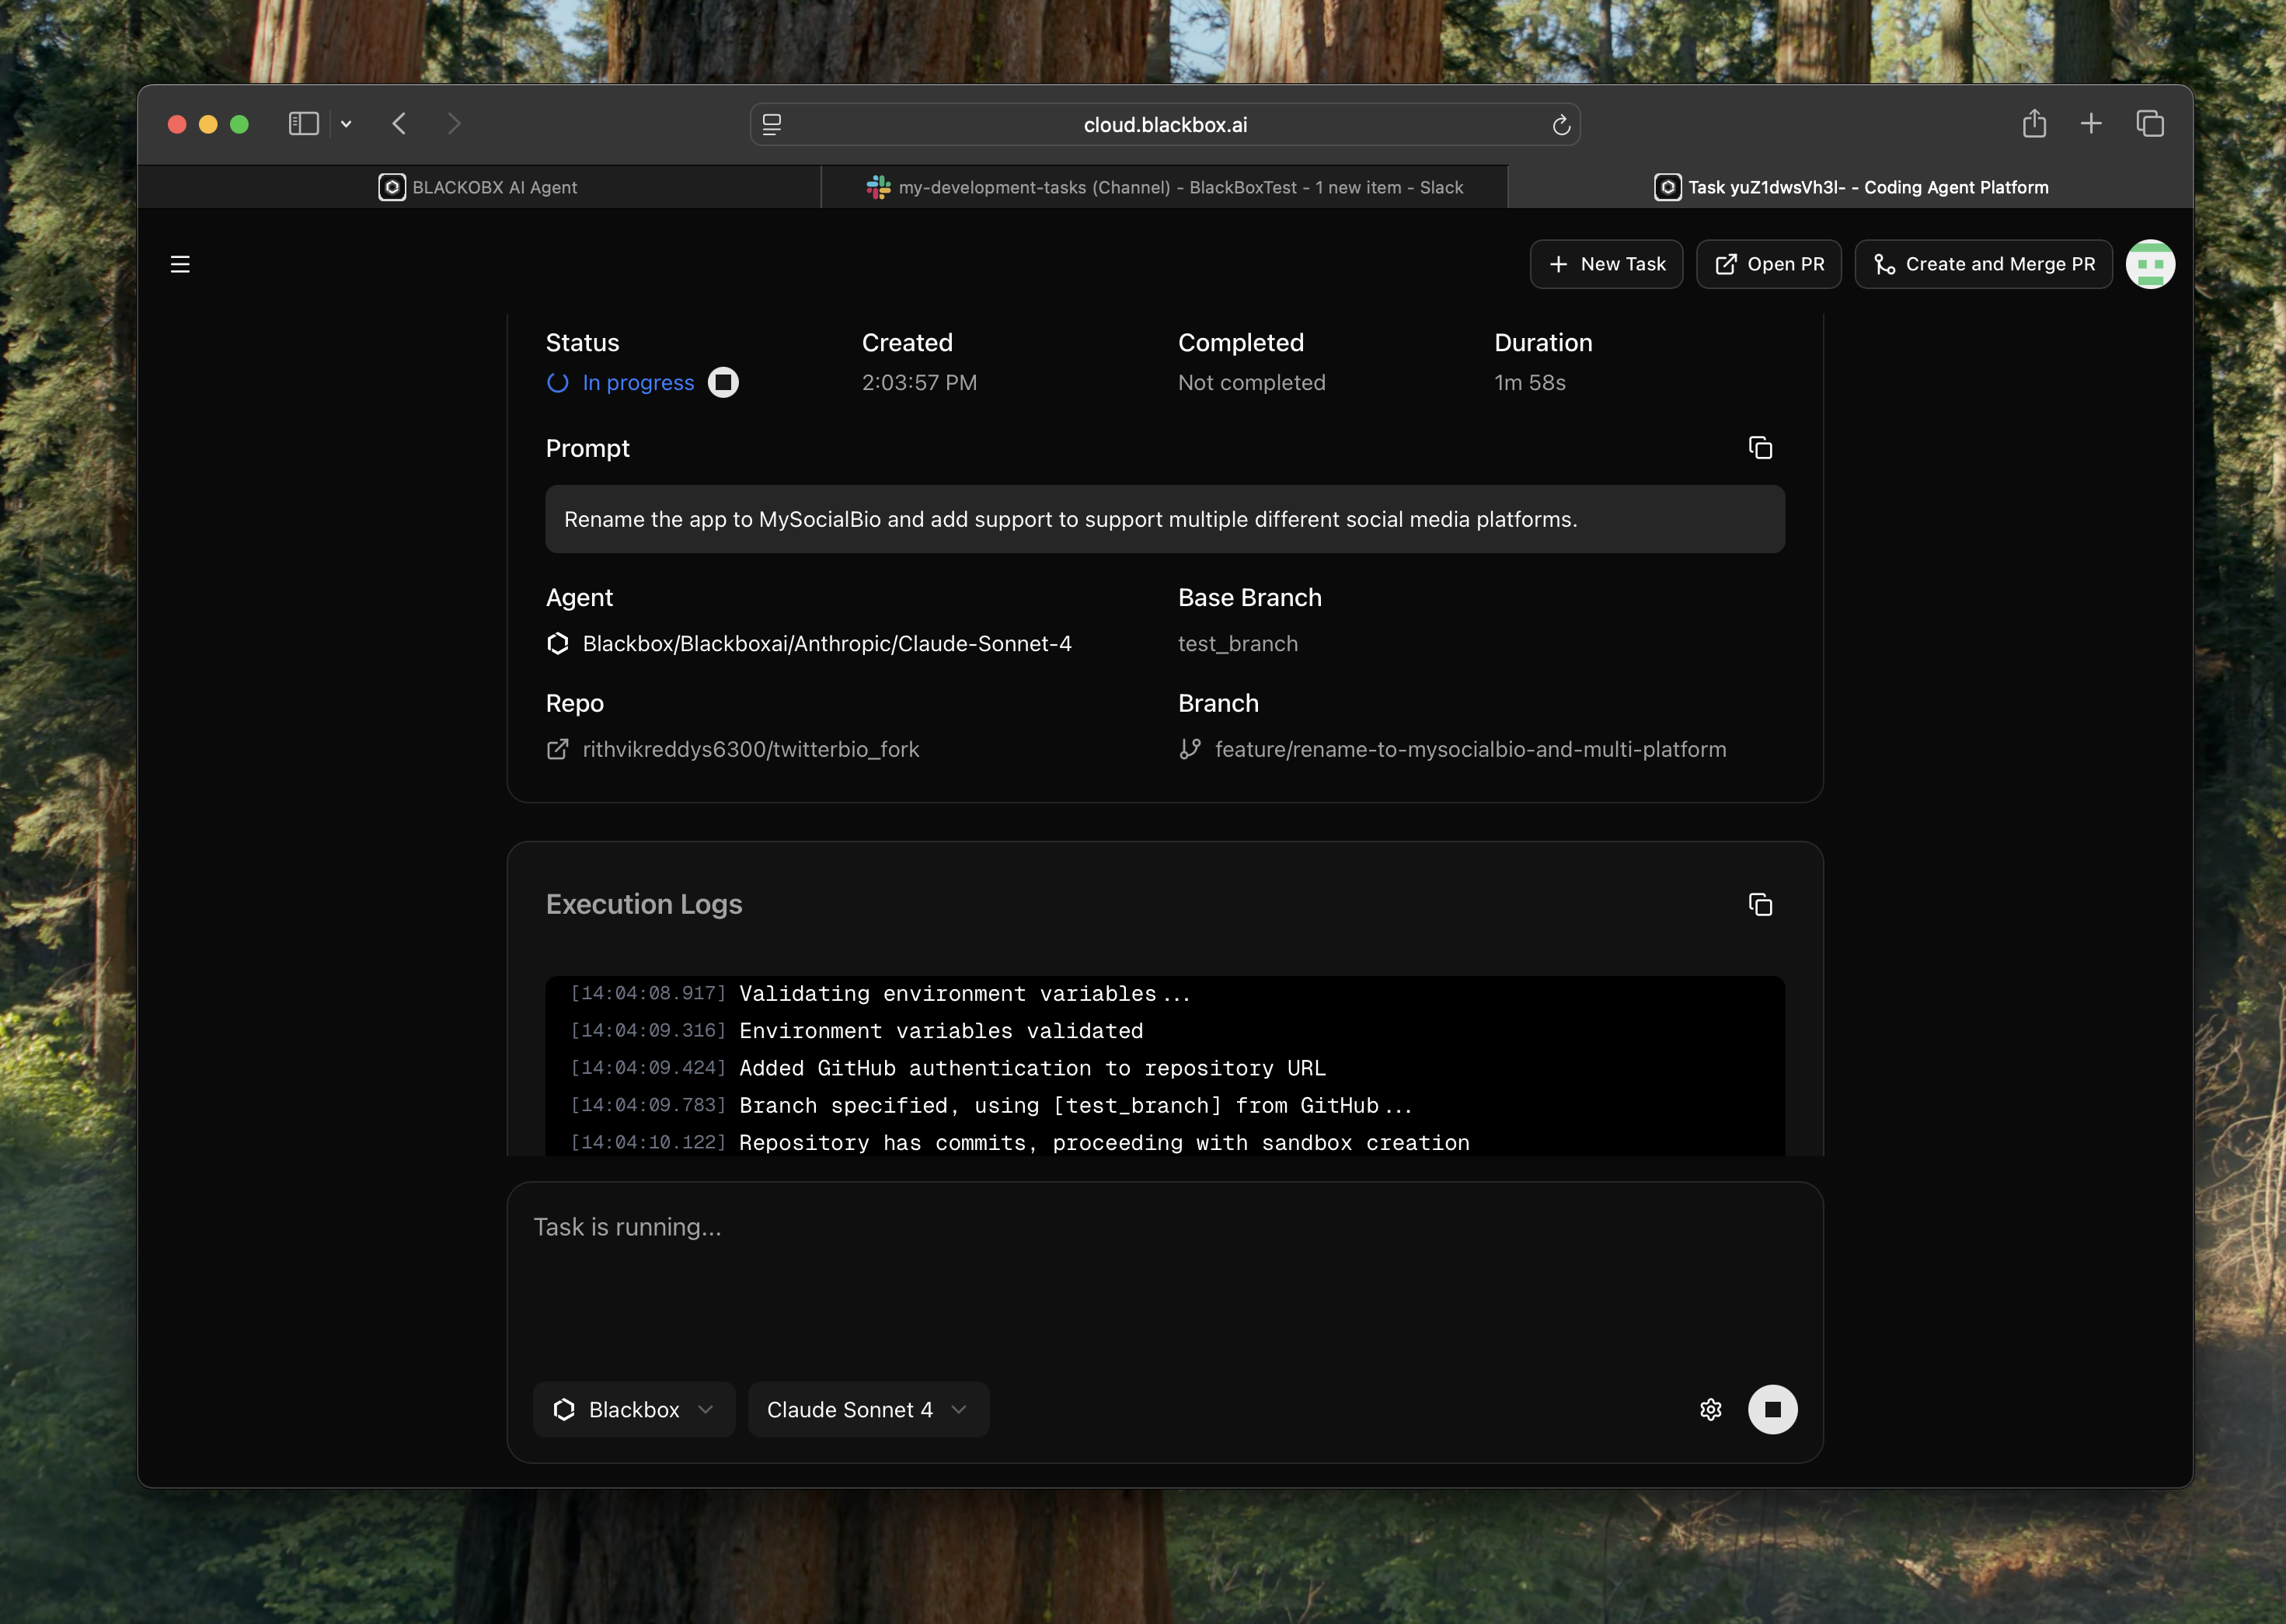Open the rithvikreddys6300/twitterbio_fork repo link
Image resolution: width=2286 pixels, height=1624 pixels.
750,749
